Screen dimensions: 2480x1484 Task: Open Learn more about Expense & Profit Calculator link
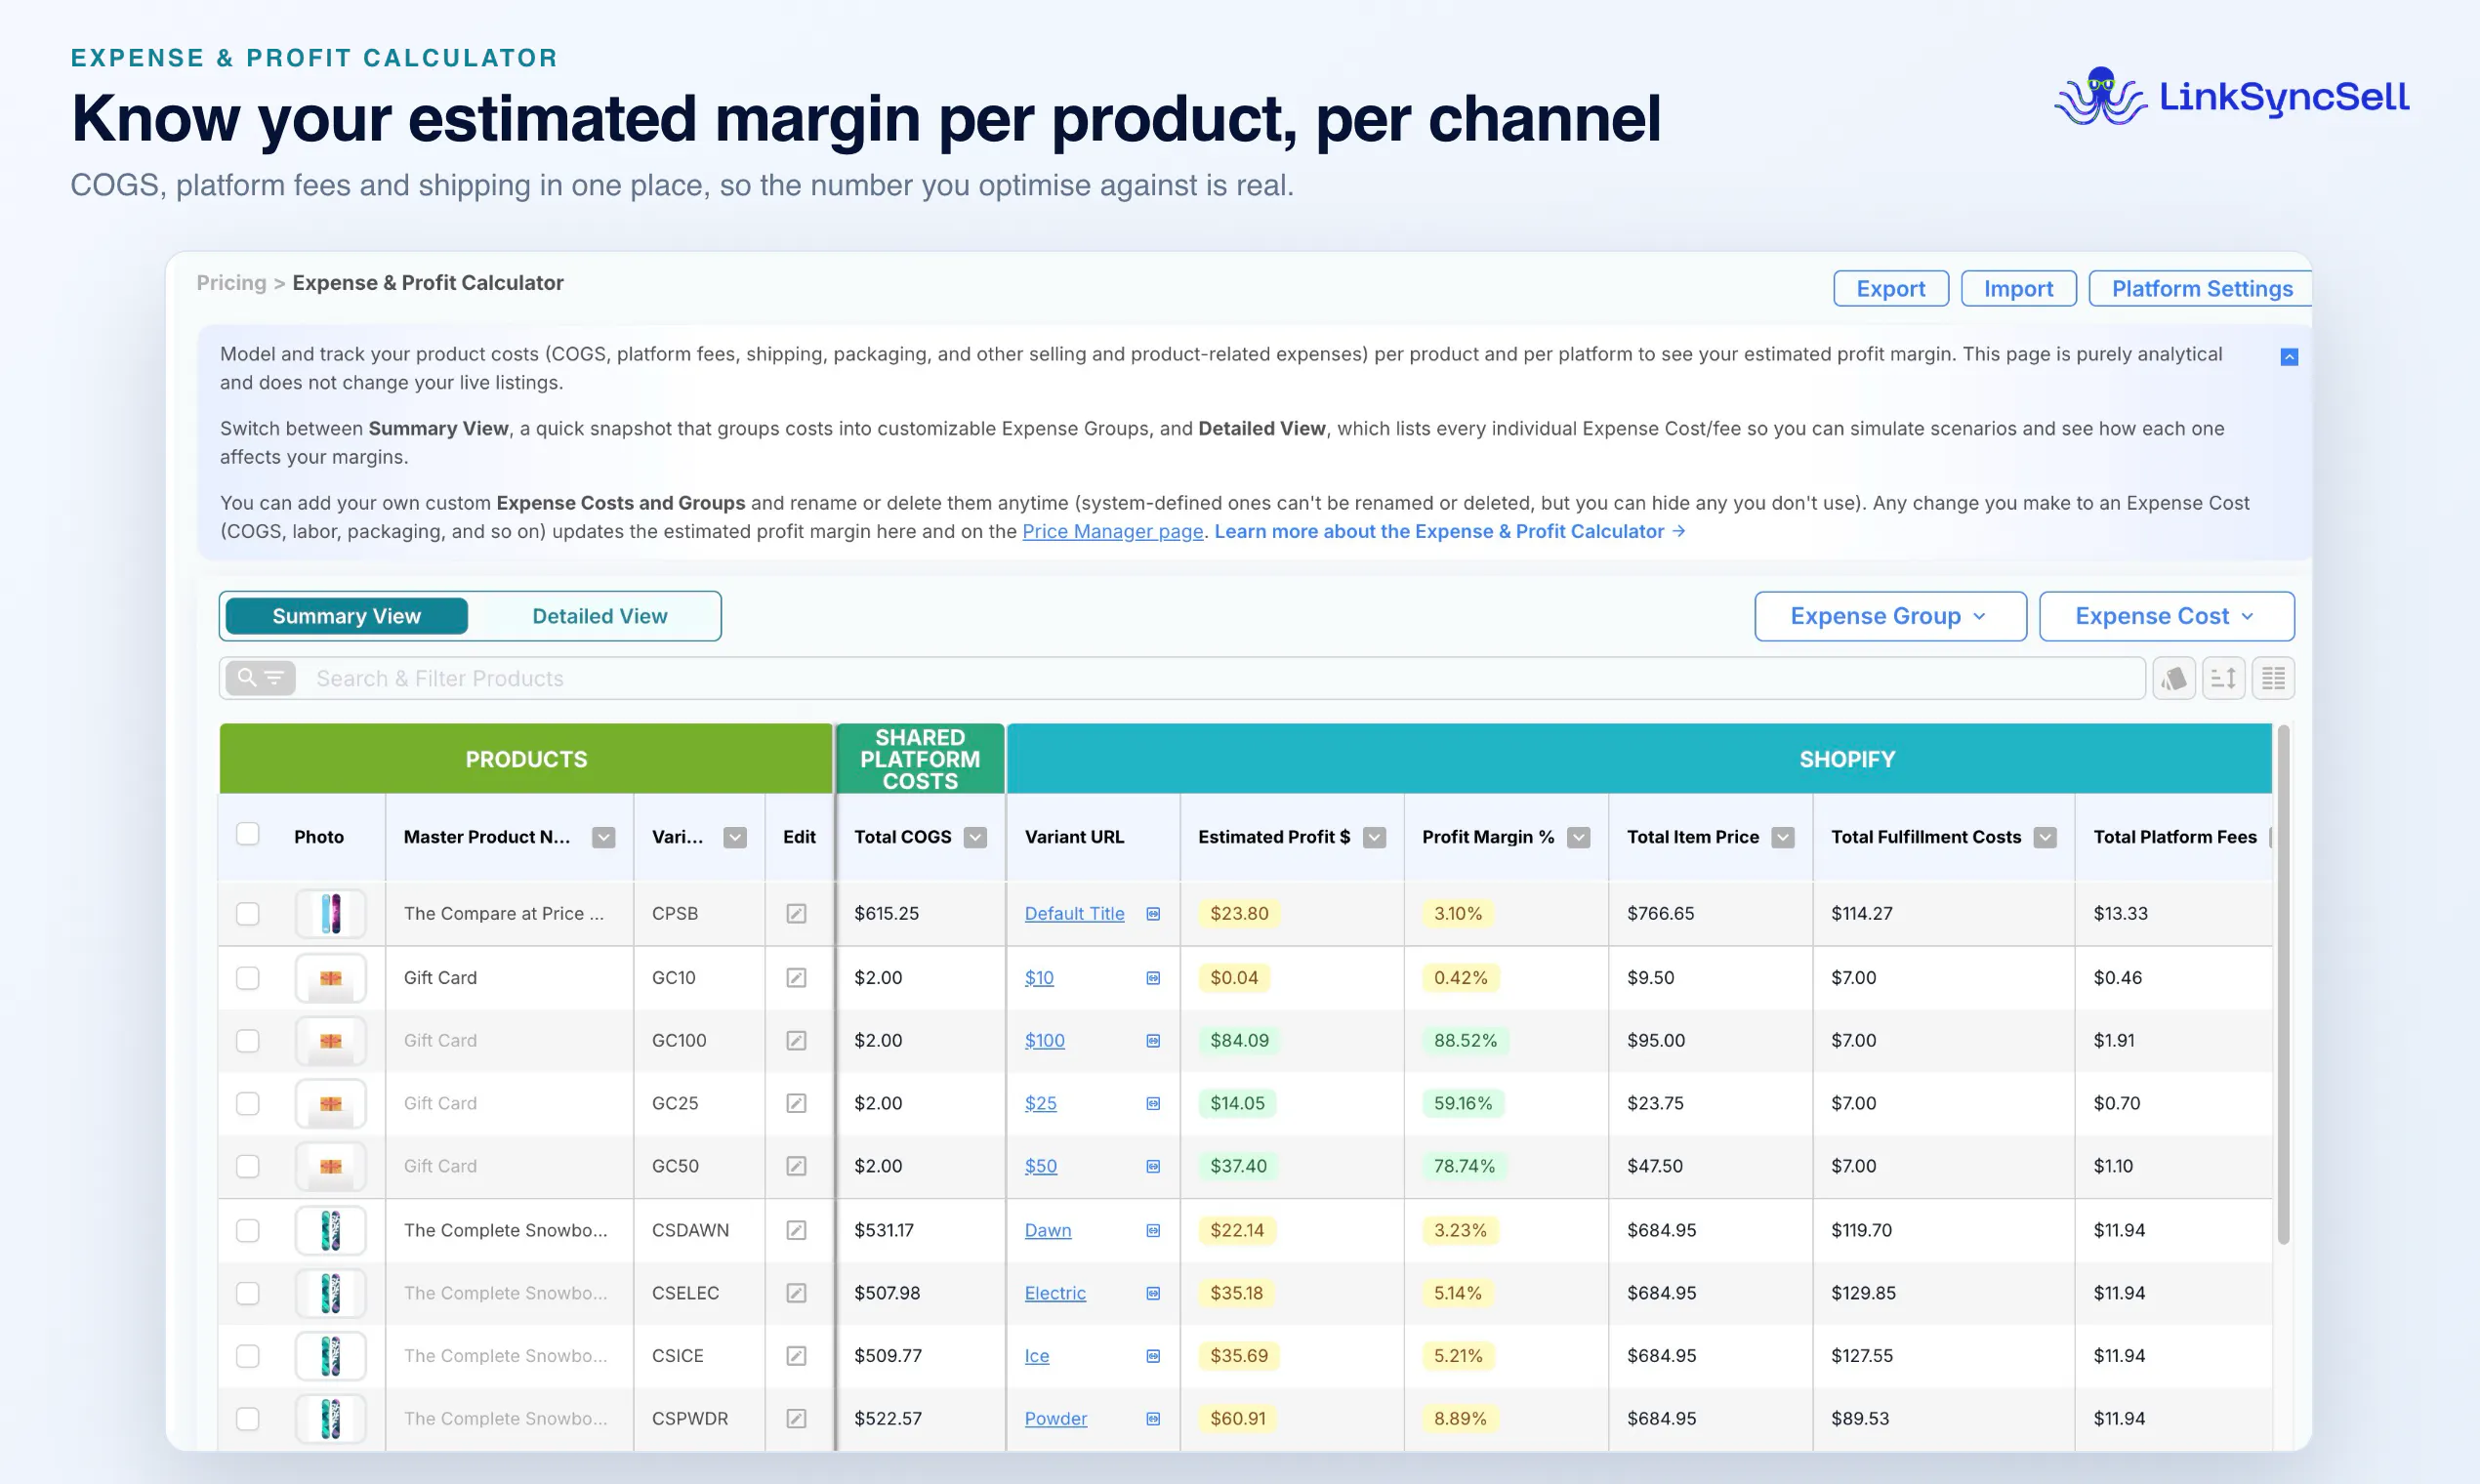tap(1449, 532)
